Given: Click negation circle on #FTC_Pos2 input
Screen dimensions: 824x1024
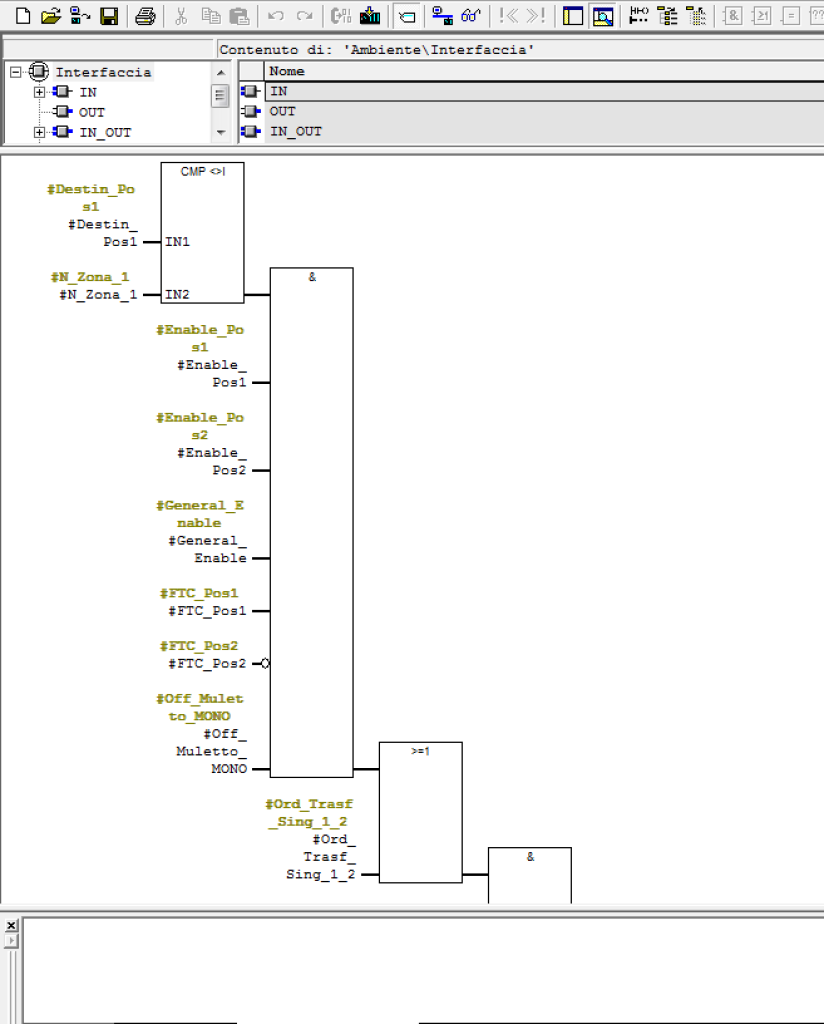Looking at the screenshot, I should (x=265, y=664).
